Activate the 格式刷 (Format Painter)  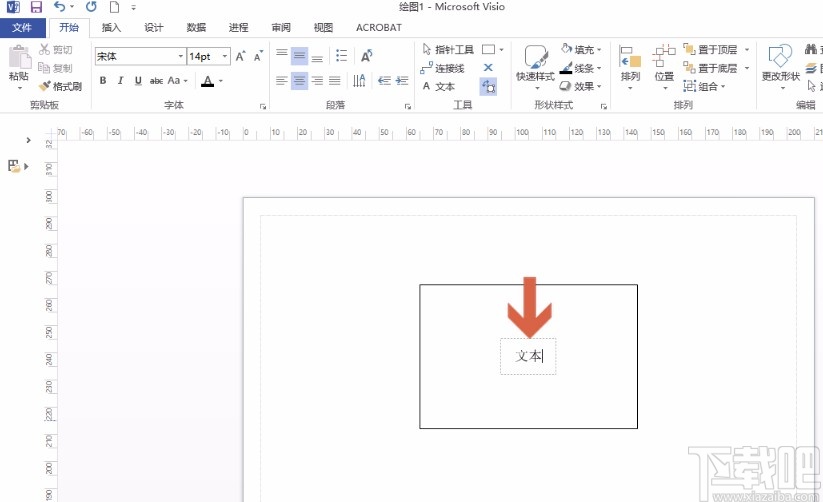pyautogui.click(x=60, y=86)
